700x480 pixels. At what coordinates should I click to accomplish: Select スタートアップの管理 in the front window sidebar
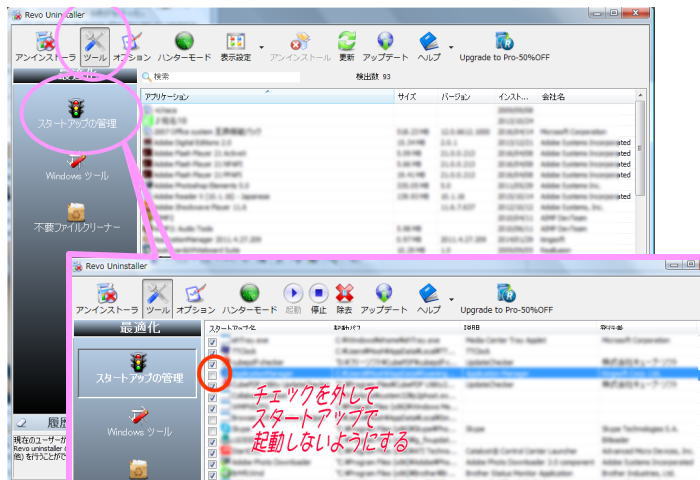(x=138, y=373)
